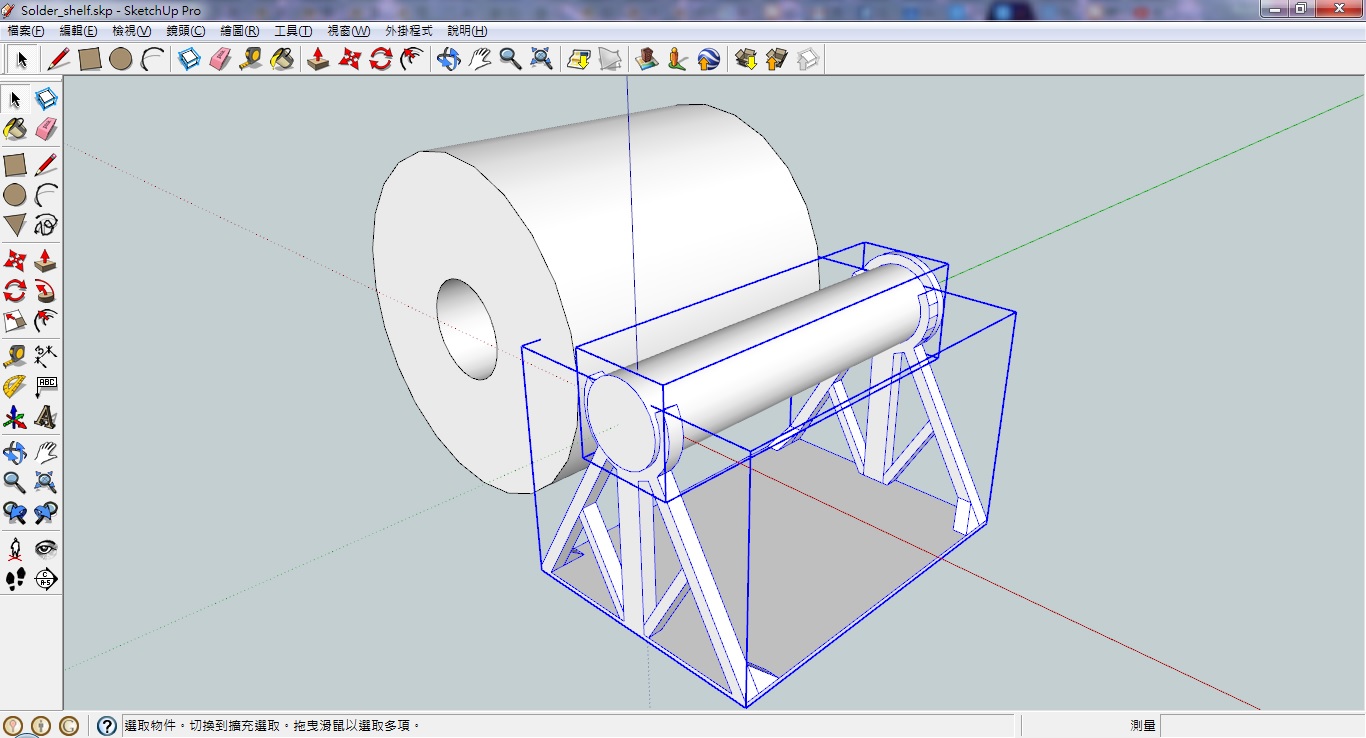
Task: Pick the Pan hand tool in top toolbar
Action: 480,59
